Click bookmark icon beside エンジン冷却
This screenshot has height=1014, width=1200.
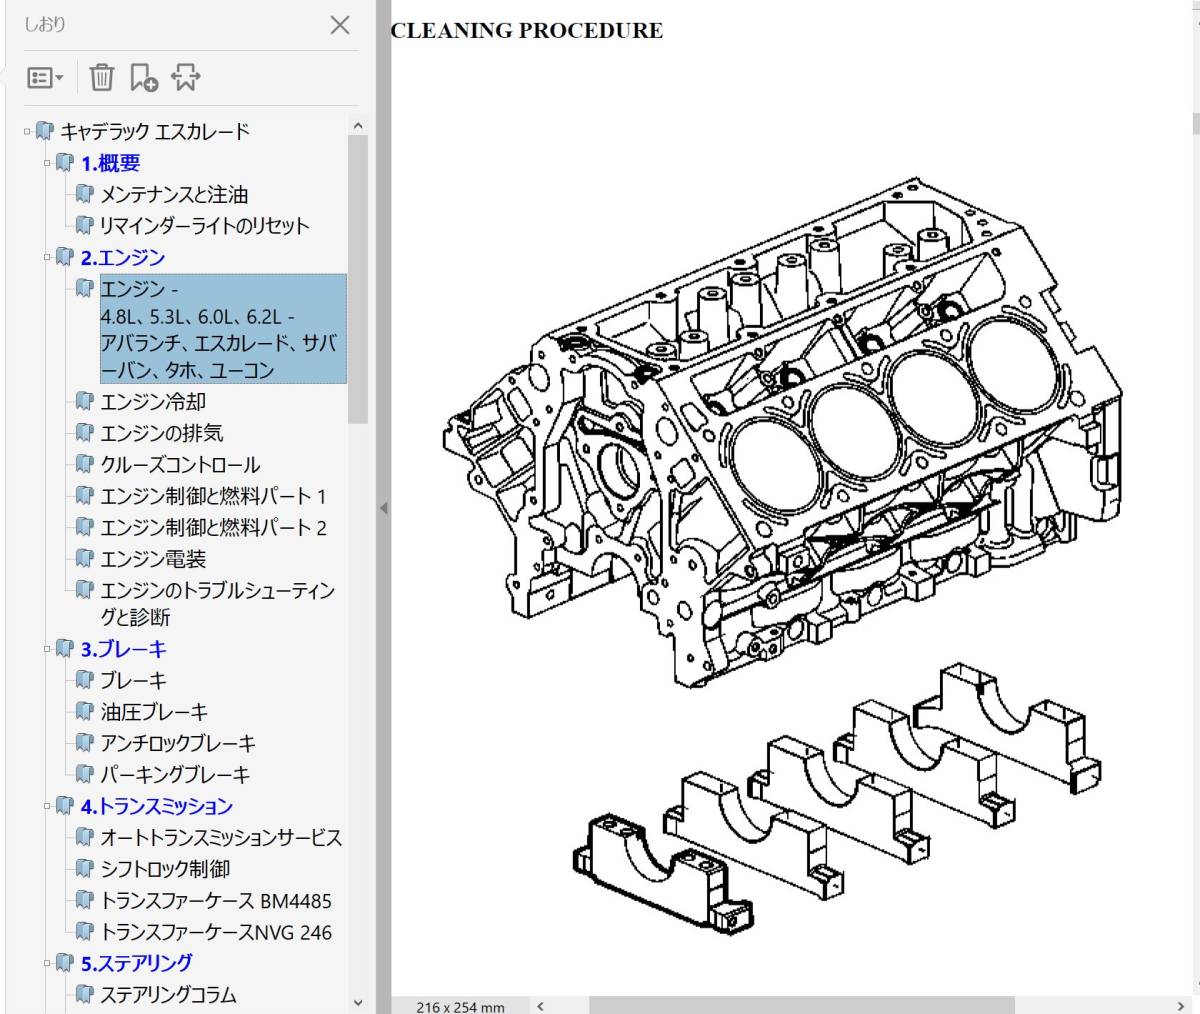pos(84,401)
